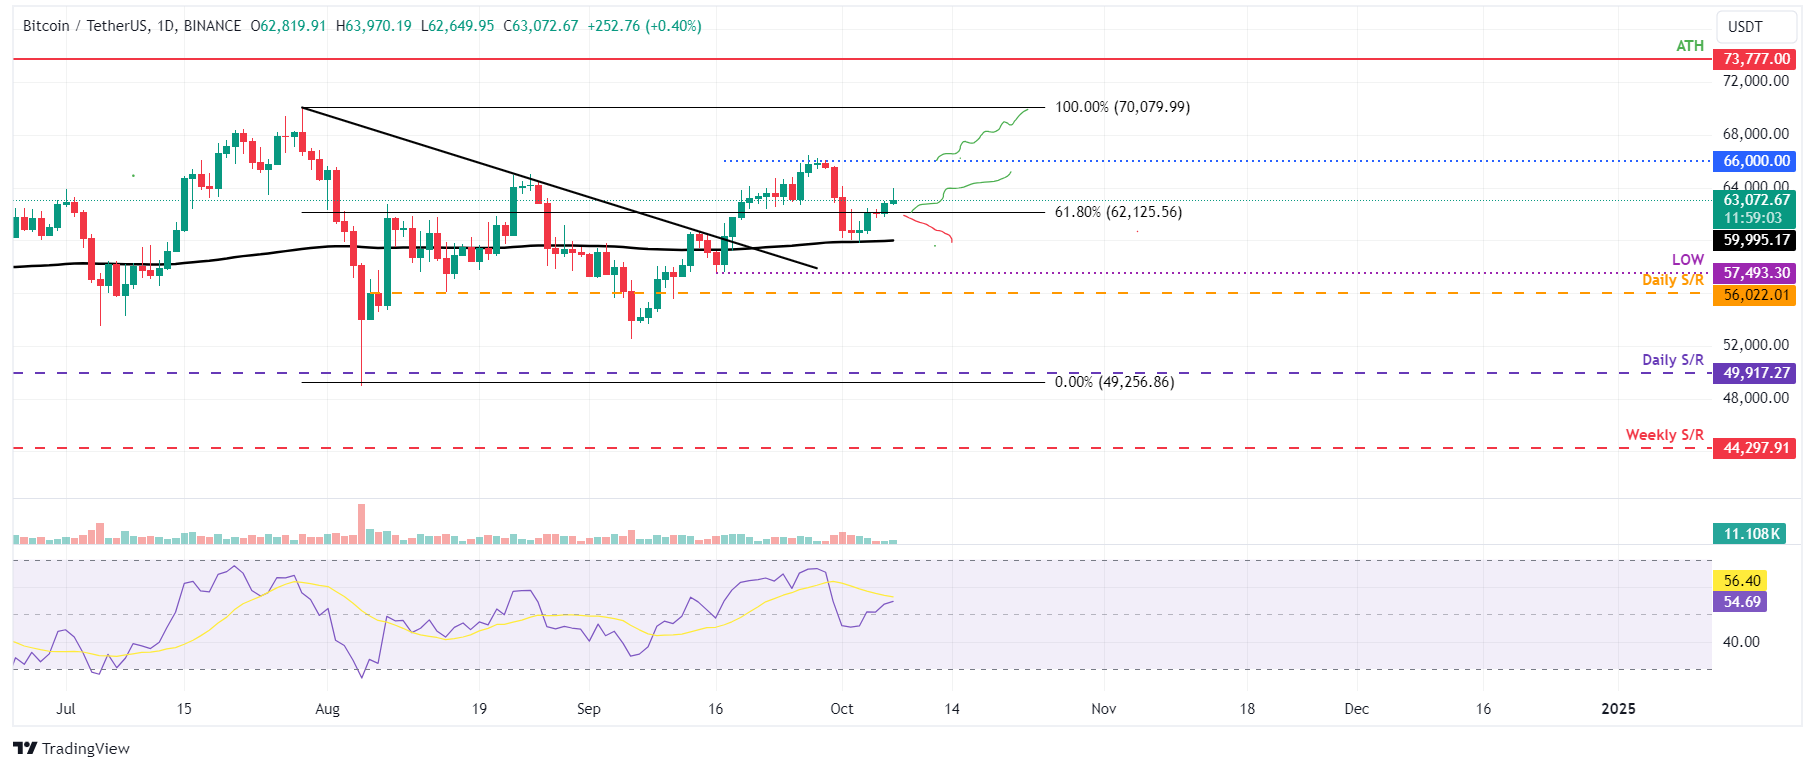Click the 52,000.00 price axis value
This screenshot has height=770, width=1815.
click(1755, 345)
